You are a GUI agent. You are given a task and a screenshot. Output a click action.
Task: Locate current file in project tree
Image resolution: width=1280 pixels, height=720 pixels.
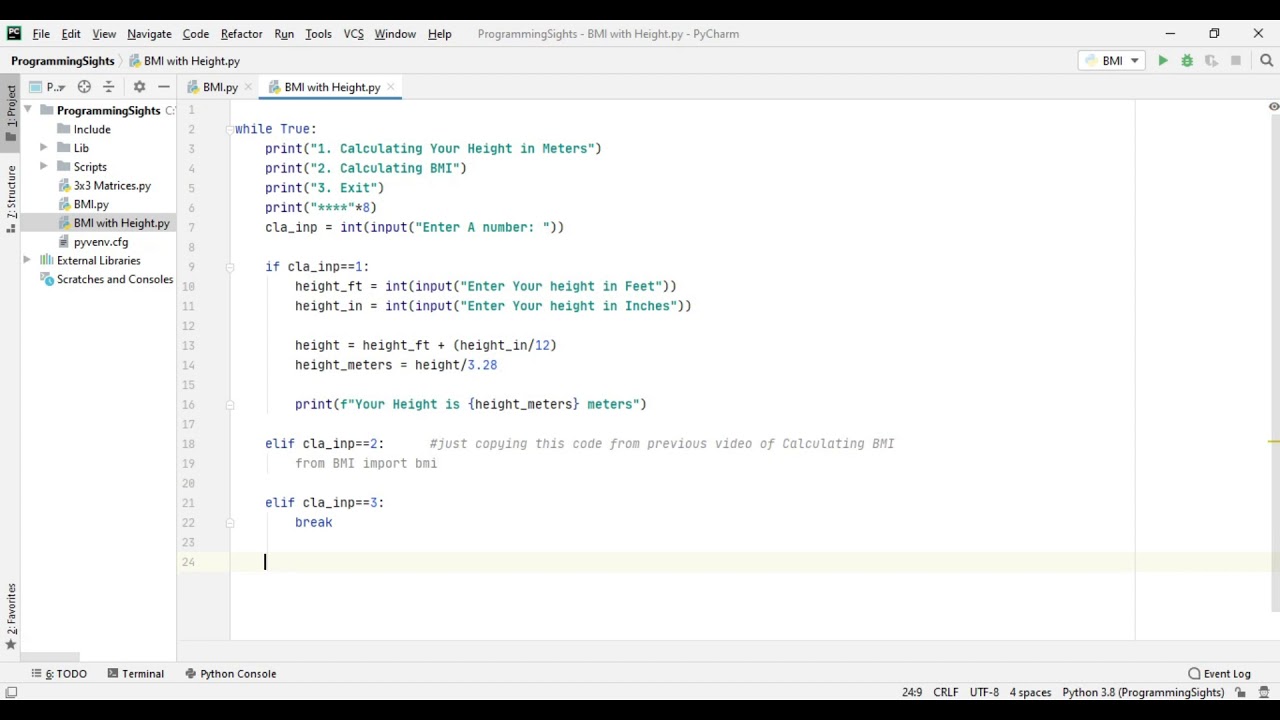click(84, 87)
